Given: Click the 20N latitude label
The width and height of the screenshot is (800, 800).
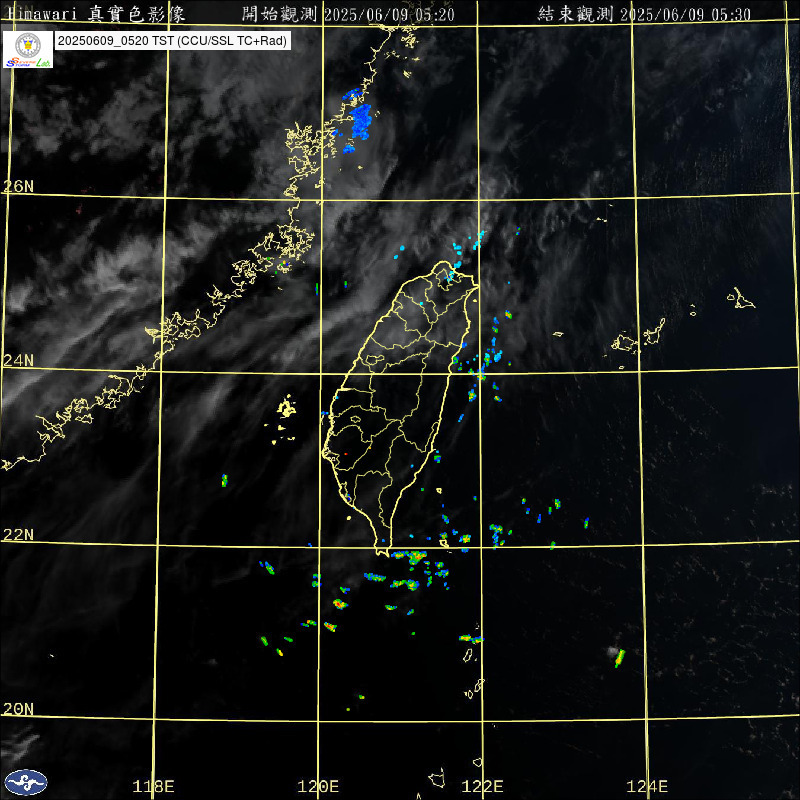Looking at the screenshot, I should pos(18,709).
